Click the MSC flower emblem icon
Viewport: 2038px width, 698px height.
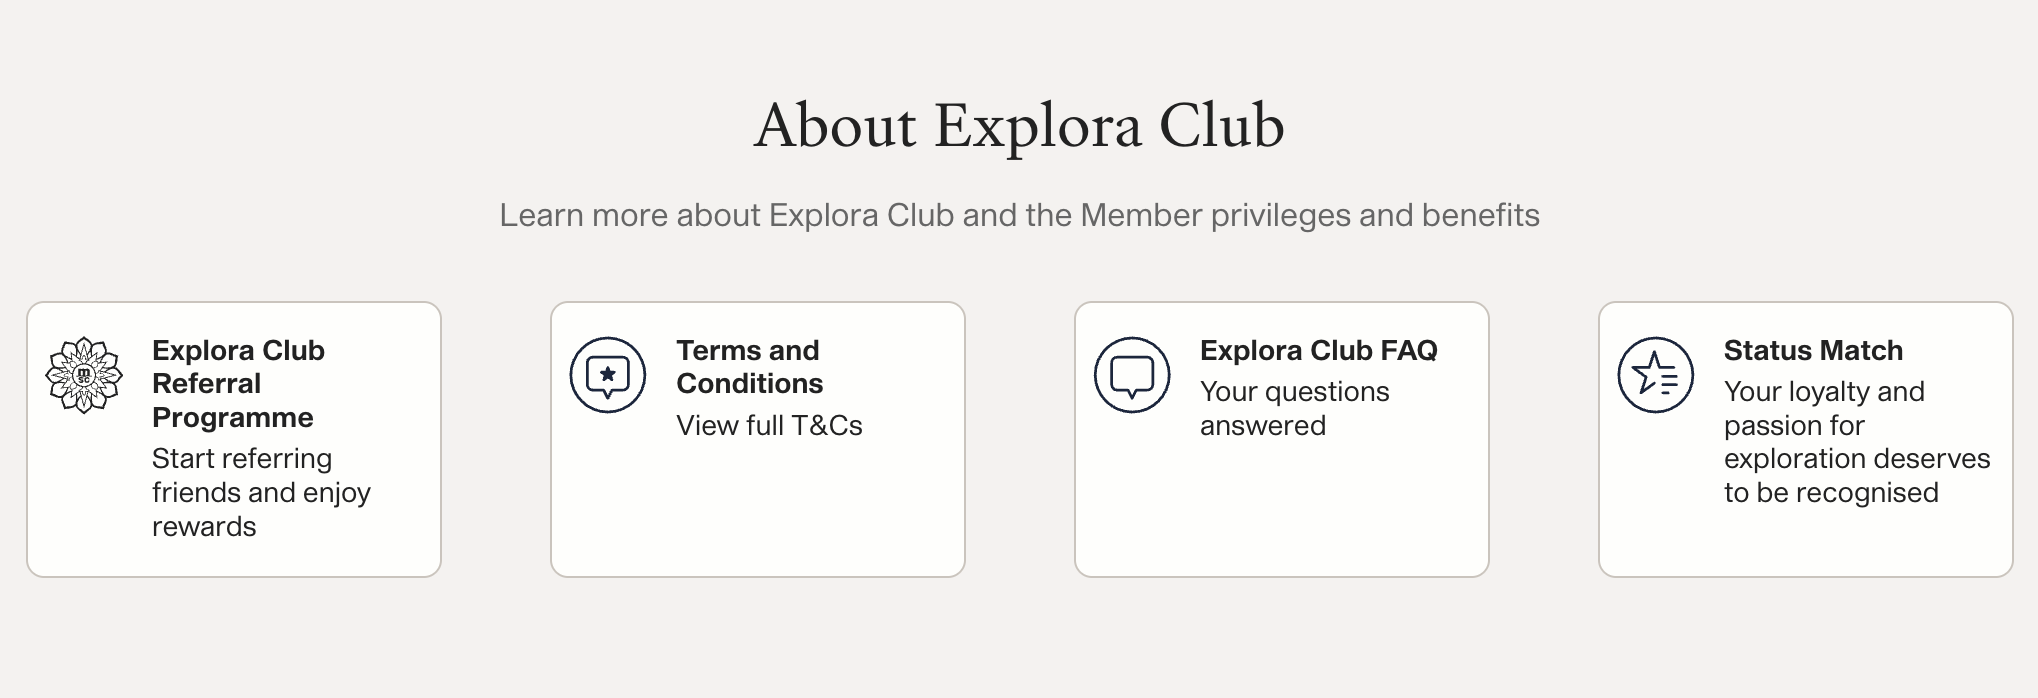[84, 375]
